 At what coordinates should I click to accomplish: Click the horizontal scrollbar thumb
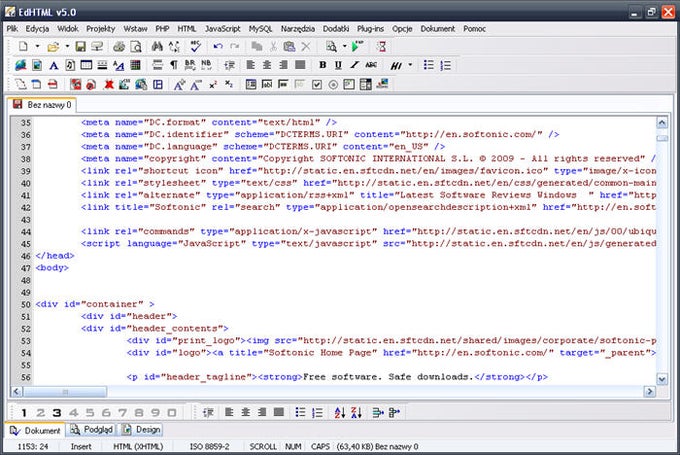(x=65, y=392)
